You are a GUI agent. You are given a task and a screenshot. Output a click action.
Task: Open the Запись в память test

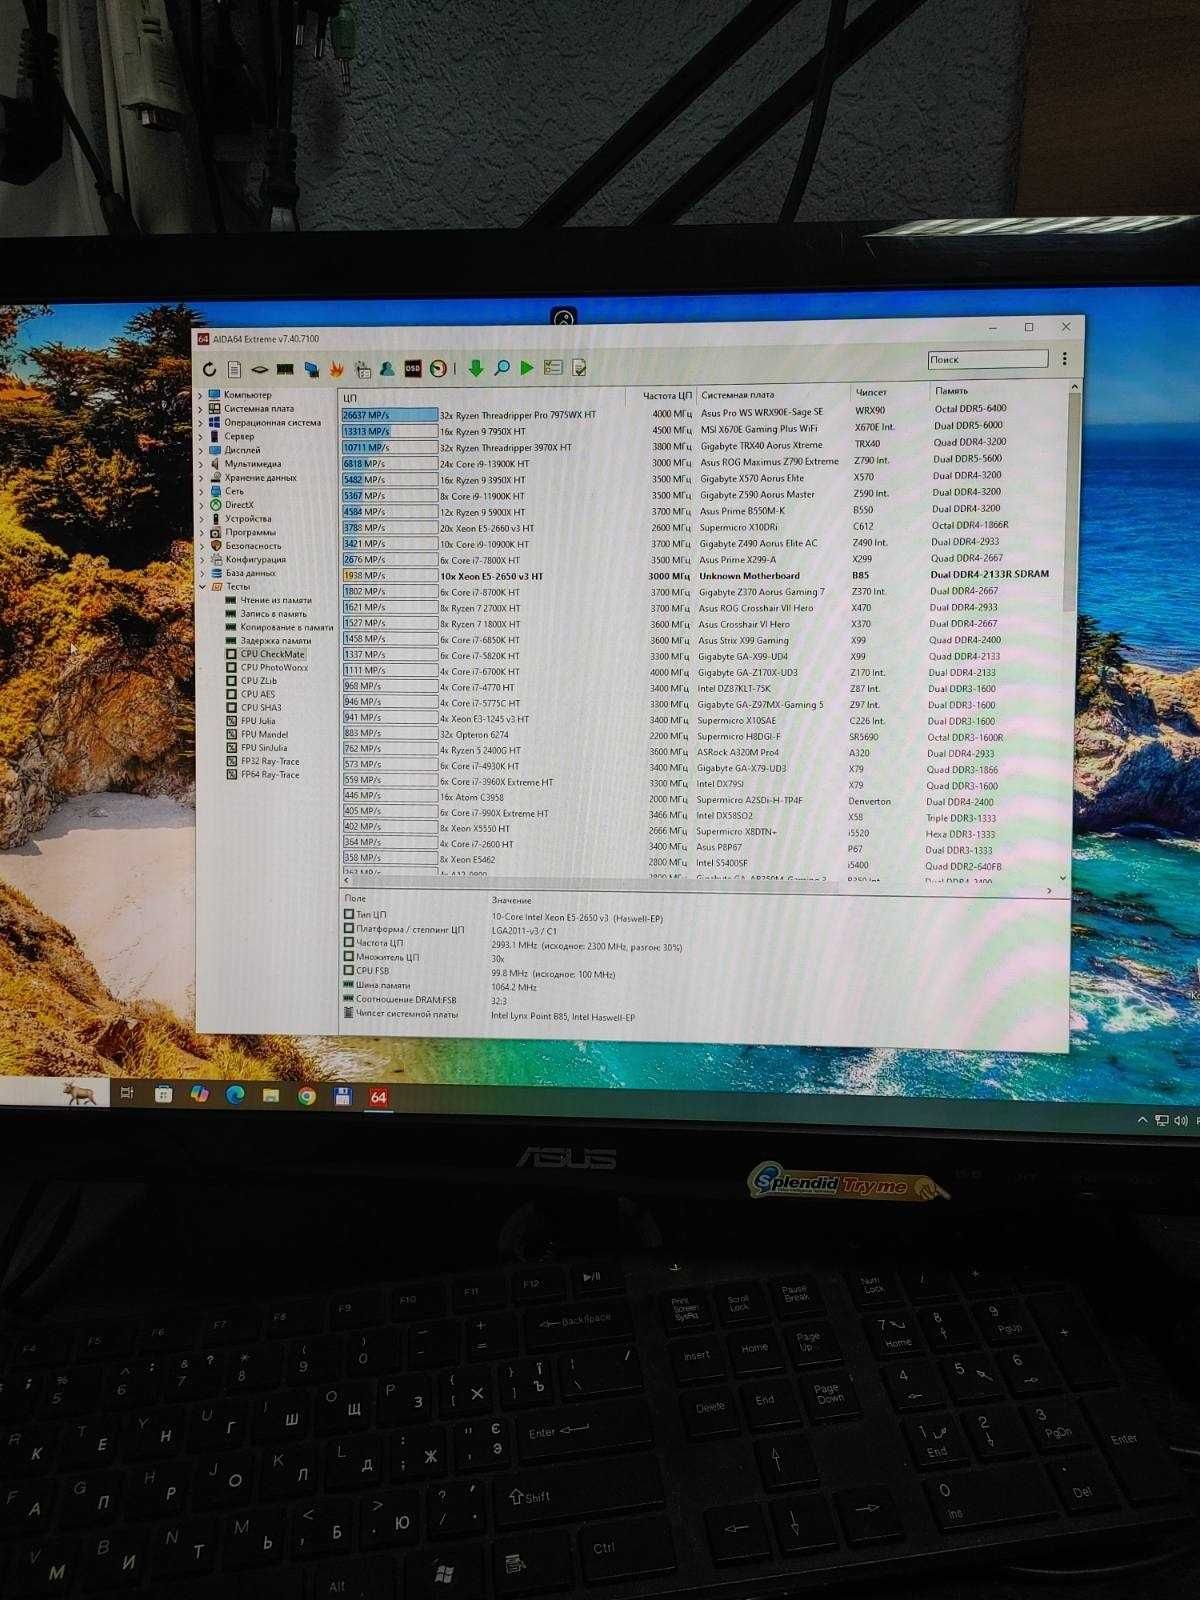(x=274, y=614)
